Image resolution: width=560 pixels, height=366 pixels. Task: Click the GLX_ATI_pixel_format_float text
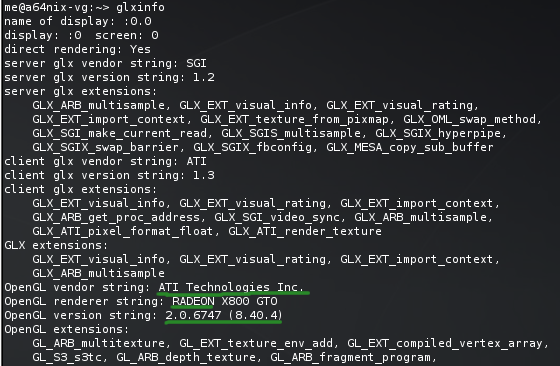122,231
